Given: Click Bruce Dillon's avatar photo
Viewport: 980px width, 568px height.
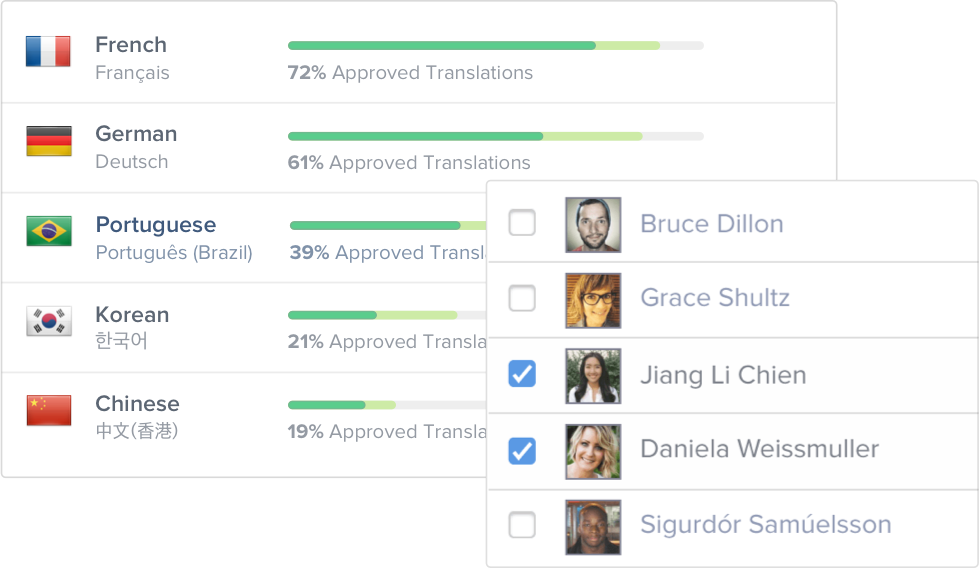Looking at the screenshot, I should pos(592,224).
